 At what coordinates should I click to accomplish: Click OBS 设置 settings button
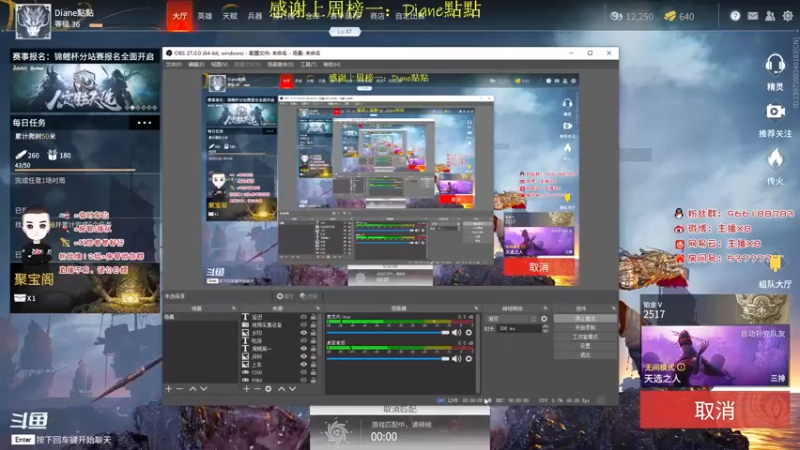[585, 346]
